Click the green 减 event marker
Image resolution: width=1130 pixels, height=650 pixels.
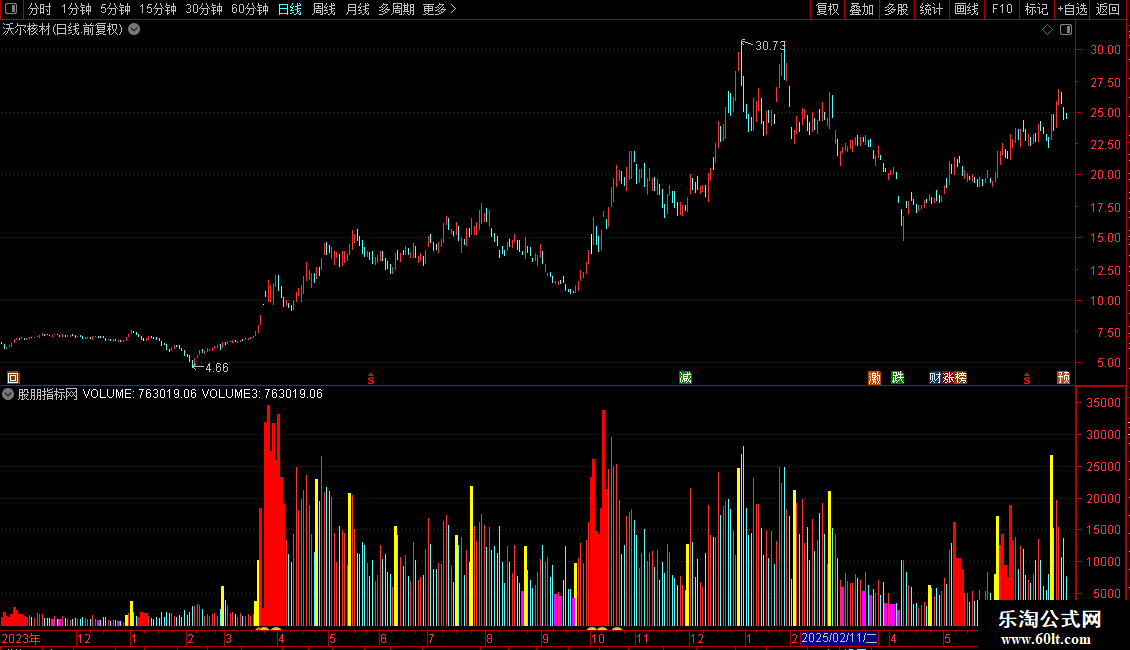685,378
